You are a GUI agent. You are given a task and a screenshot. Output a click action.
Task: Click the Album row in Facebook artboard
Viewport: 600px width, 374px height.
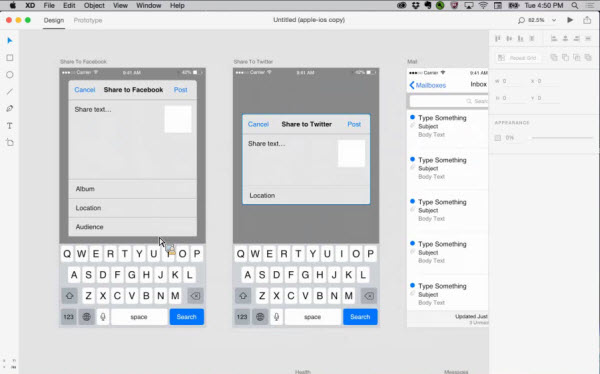[x=132, y=189]
